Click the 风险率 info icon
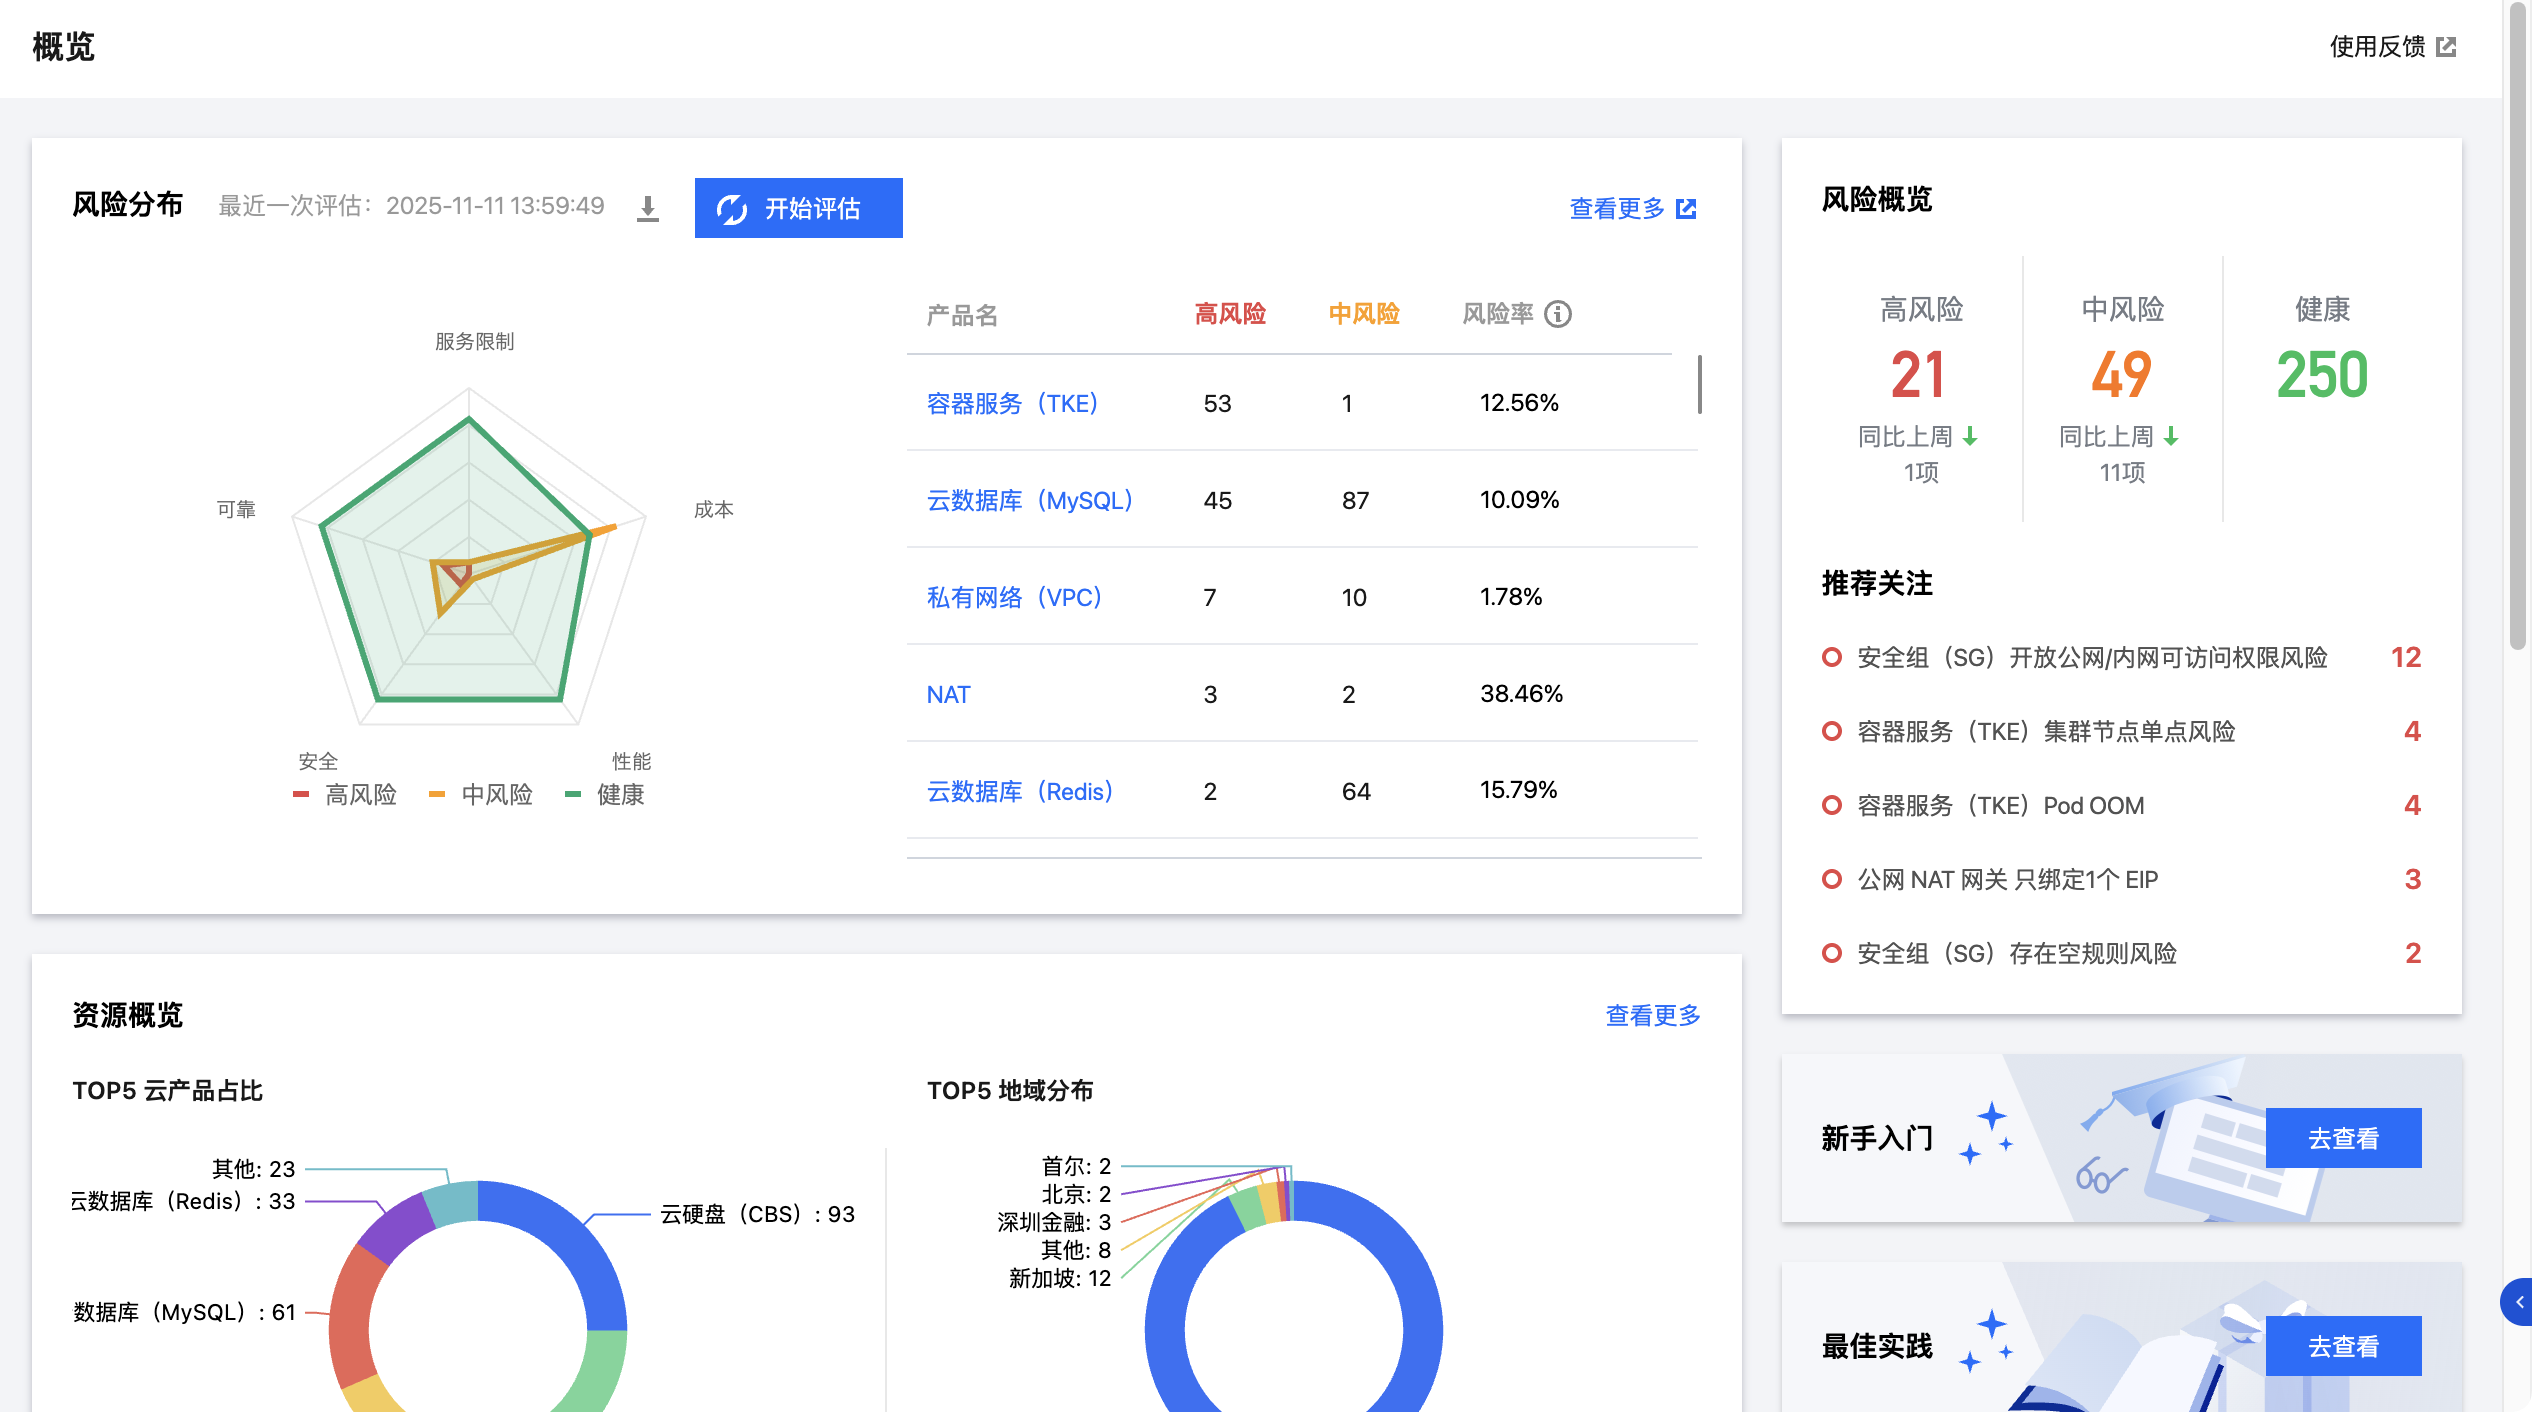The width and height of the screenshot is (2532, 1412). tap(1558, 314)
